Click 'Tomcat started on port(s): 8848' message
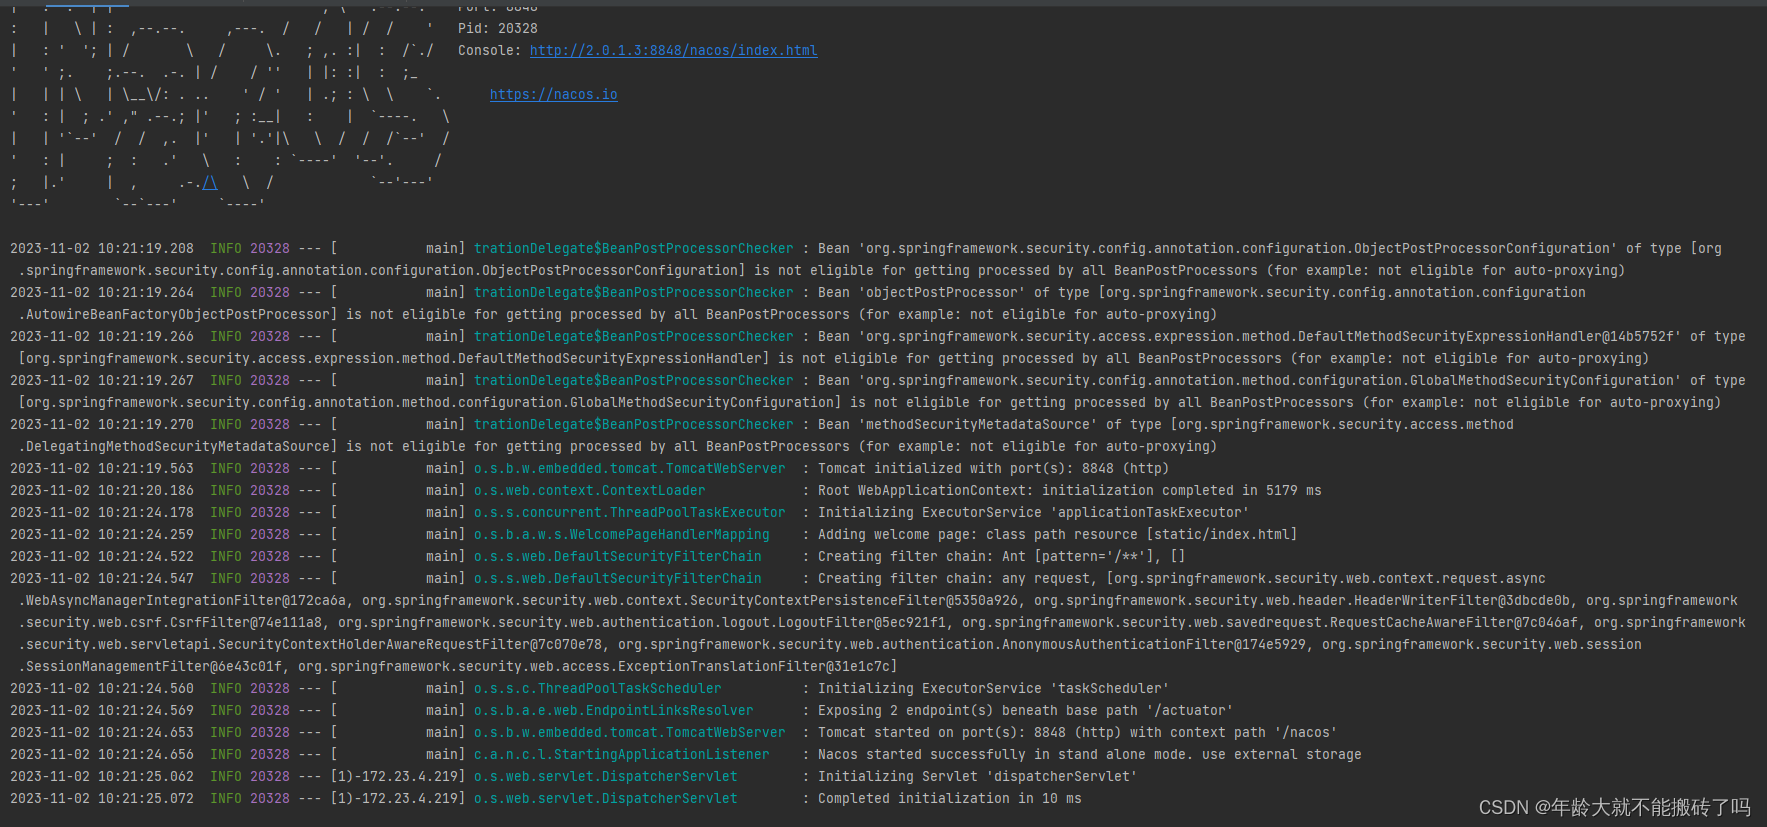Image resolution: width=1767 pixels, height=827 pixels. pos(1077,732)
